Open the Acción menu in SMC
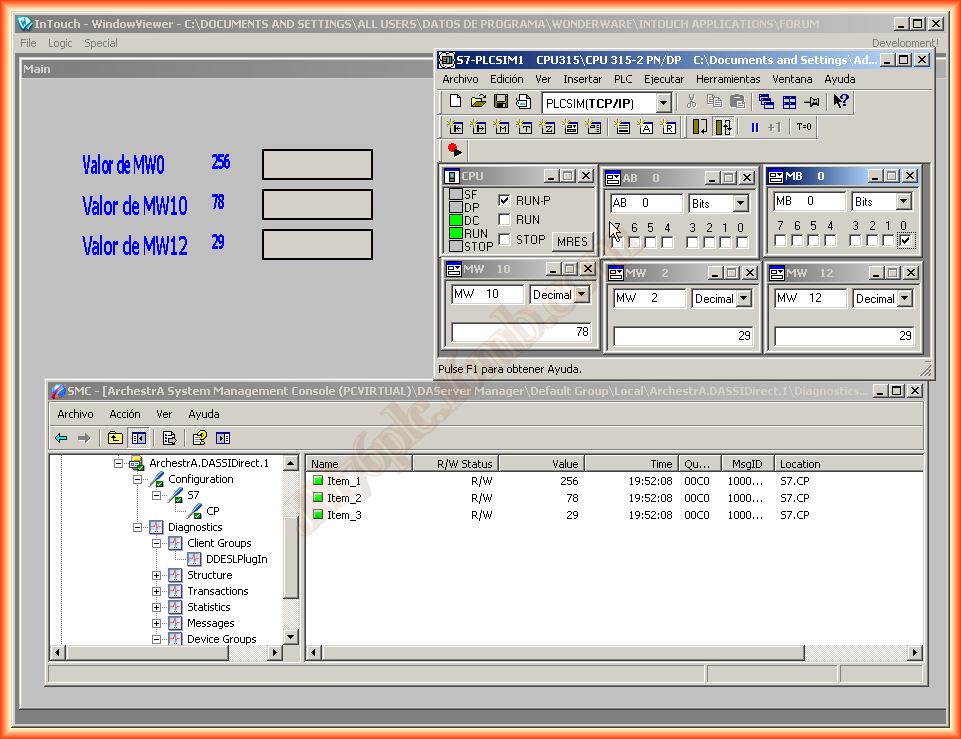The height and width of the screenshot is (739, 961). pyautogui.click(x=125, y=414)
